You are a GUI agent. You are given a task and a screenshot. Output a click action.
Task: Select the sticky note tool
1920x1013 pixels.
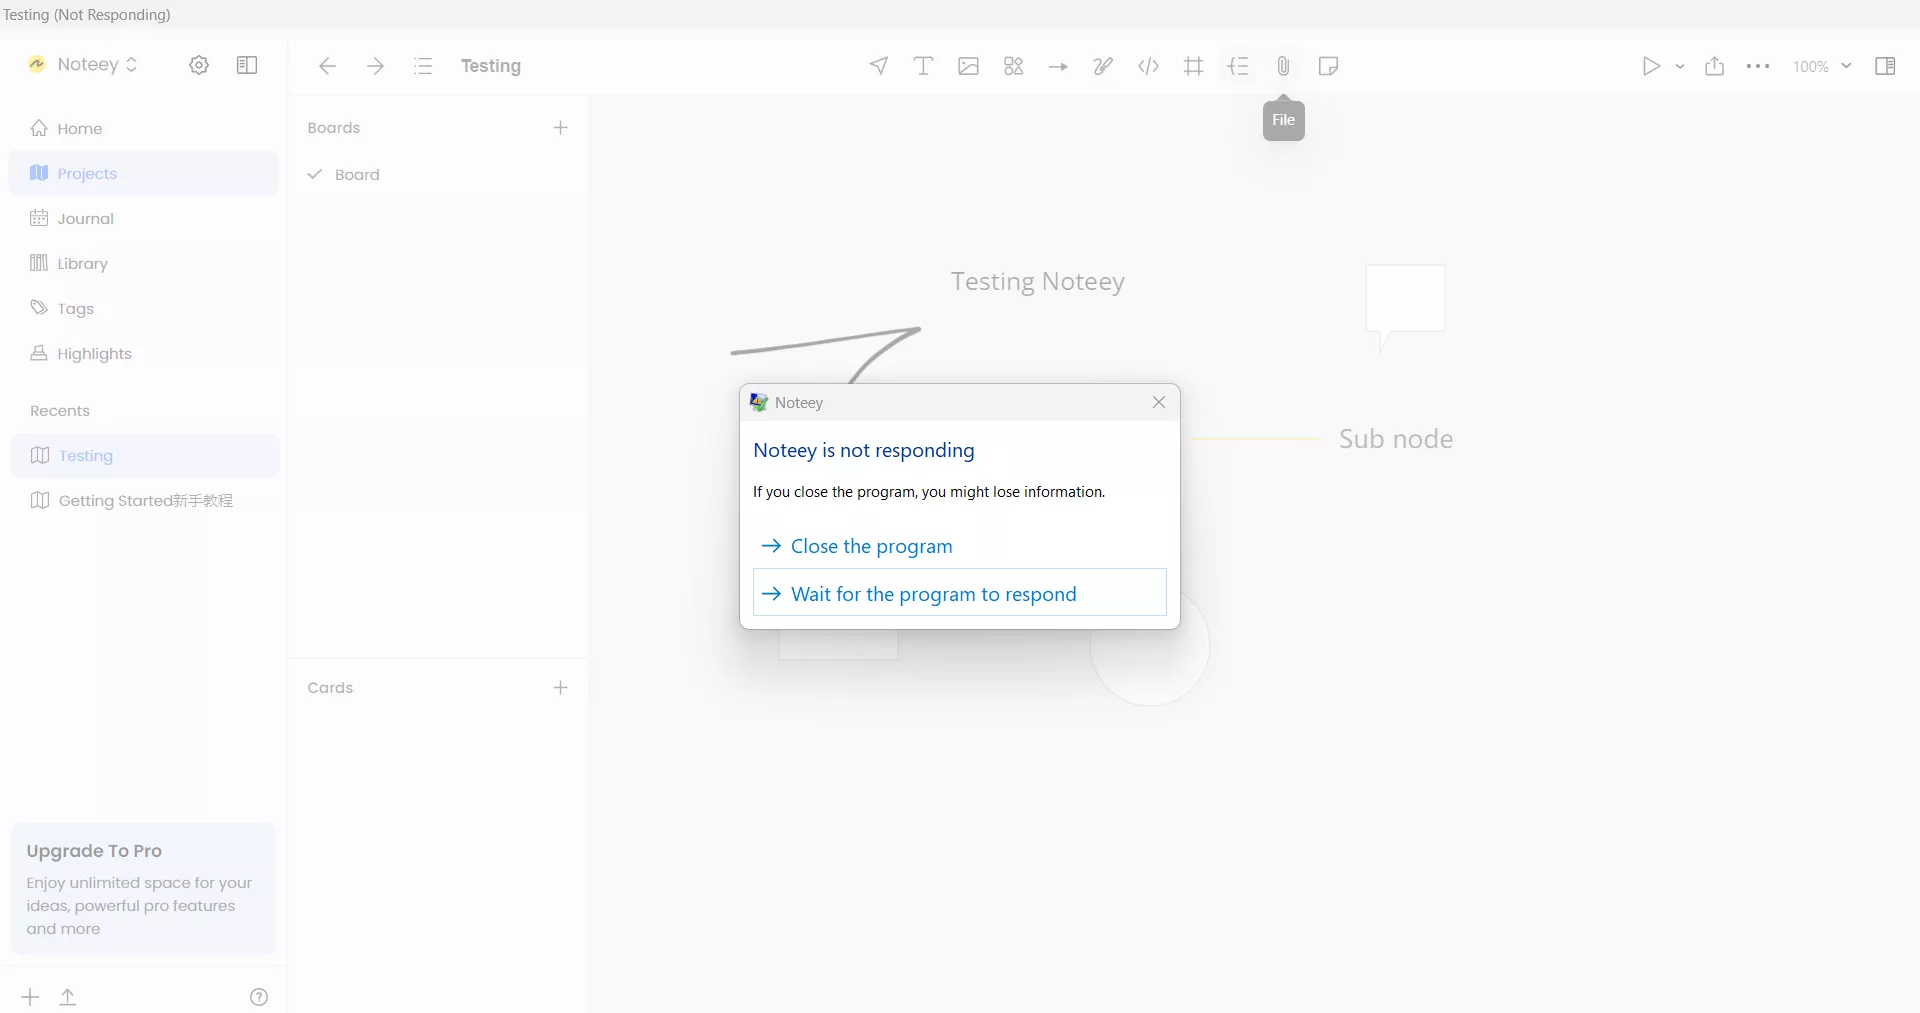coord(1328,66)
